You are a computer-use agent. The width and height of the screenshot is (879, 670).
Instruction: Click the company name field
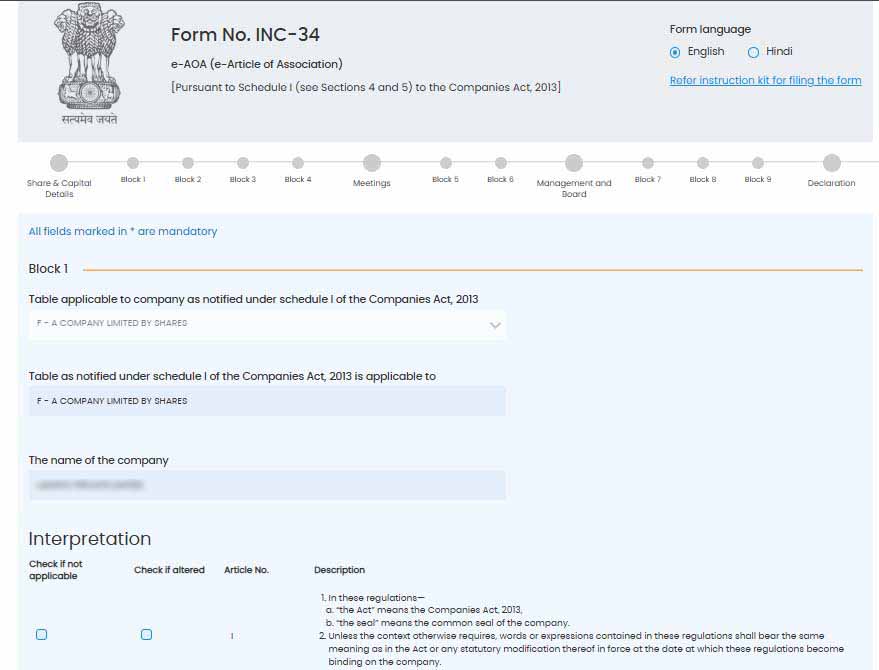pyautogui.click(x=267, y=485)
